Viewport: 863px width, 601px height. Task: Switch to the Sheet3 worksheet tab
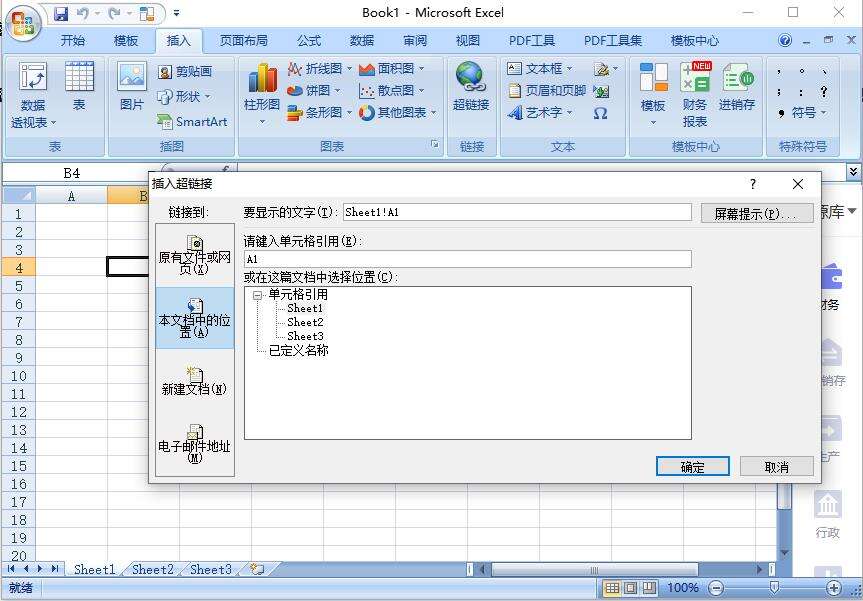(x=210, y=569)
